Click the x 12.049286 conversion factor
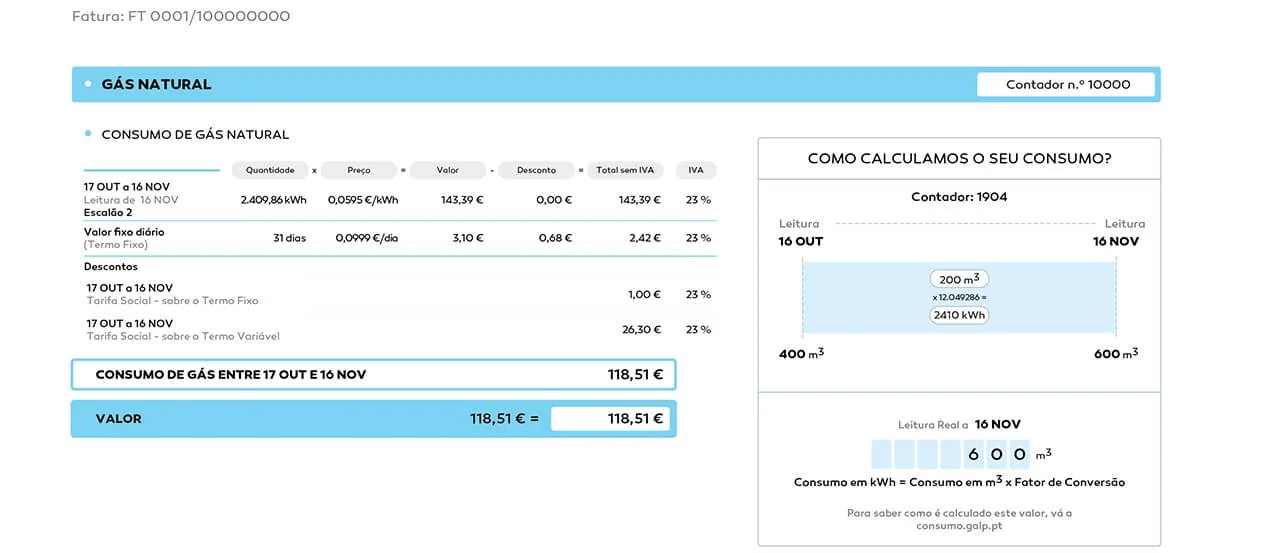This screenshot has width=1284, height=553. tap(959, 297)
